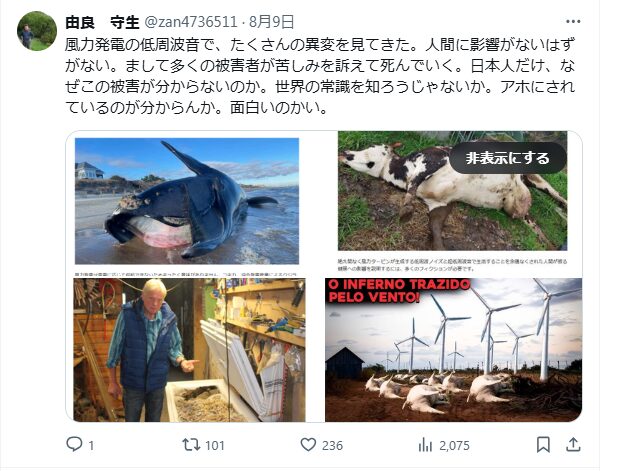Like the post with the heart icon

click(x=308, y=444)
